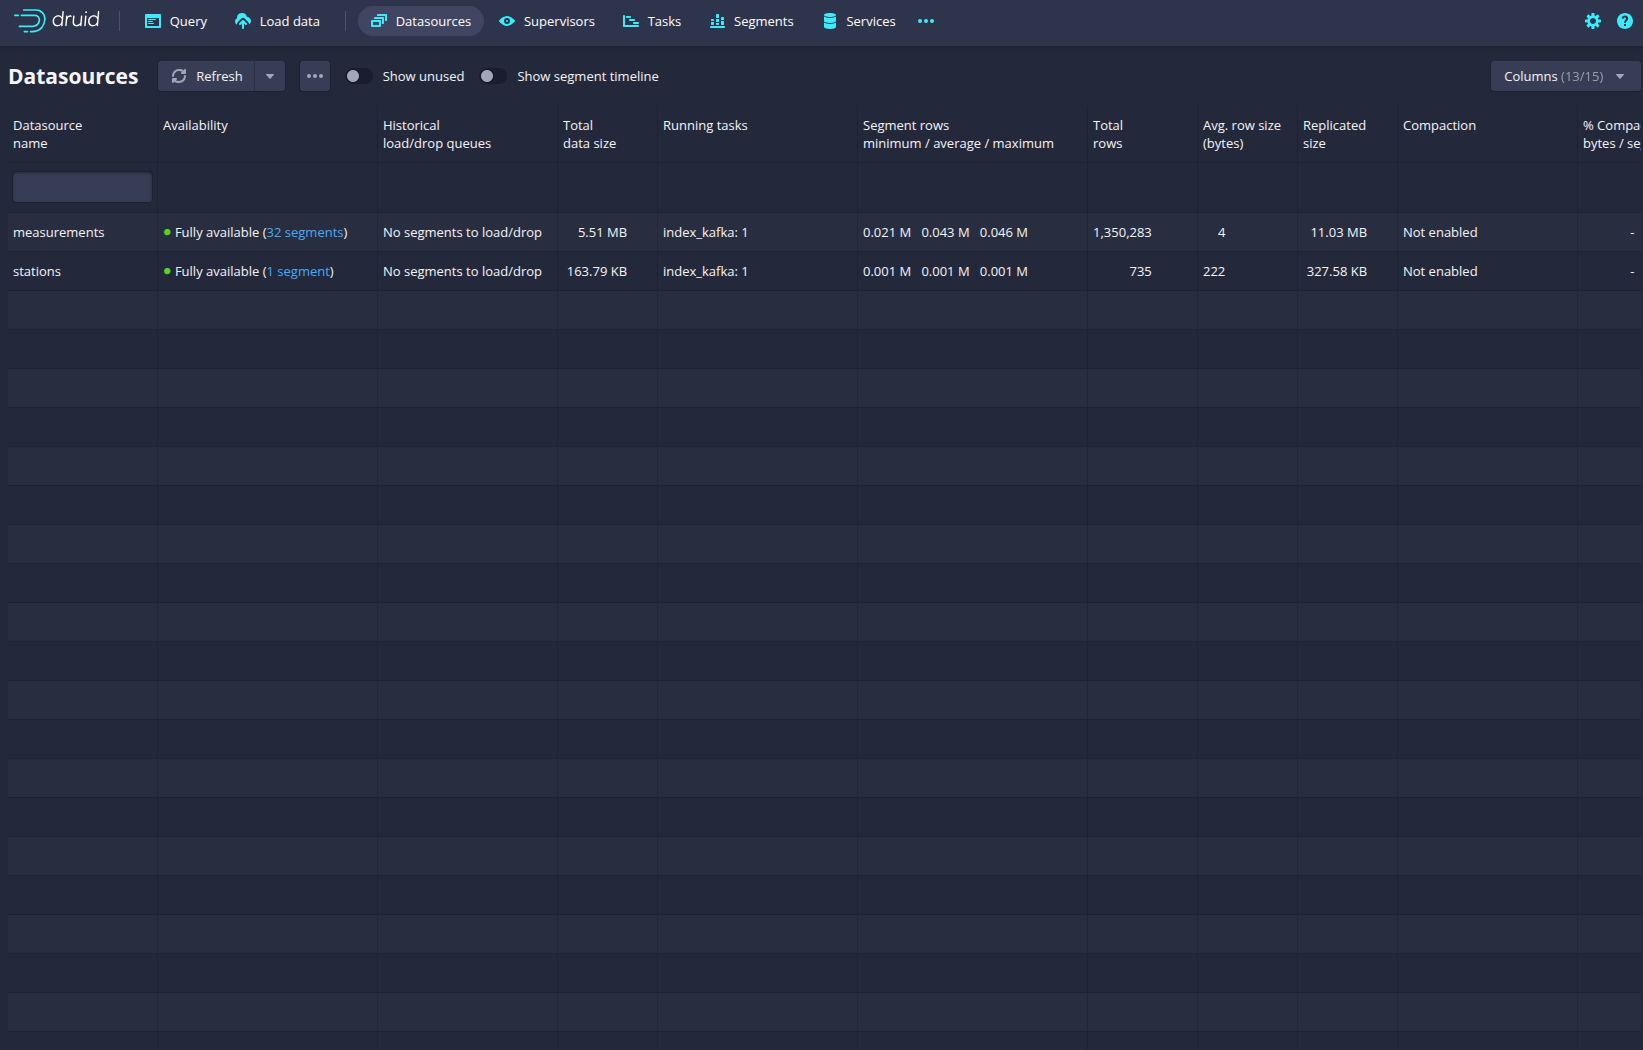Open the Tasks tab
This screenshot has height=1050, width=1643.
coord(652,21)
